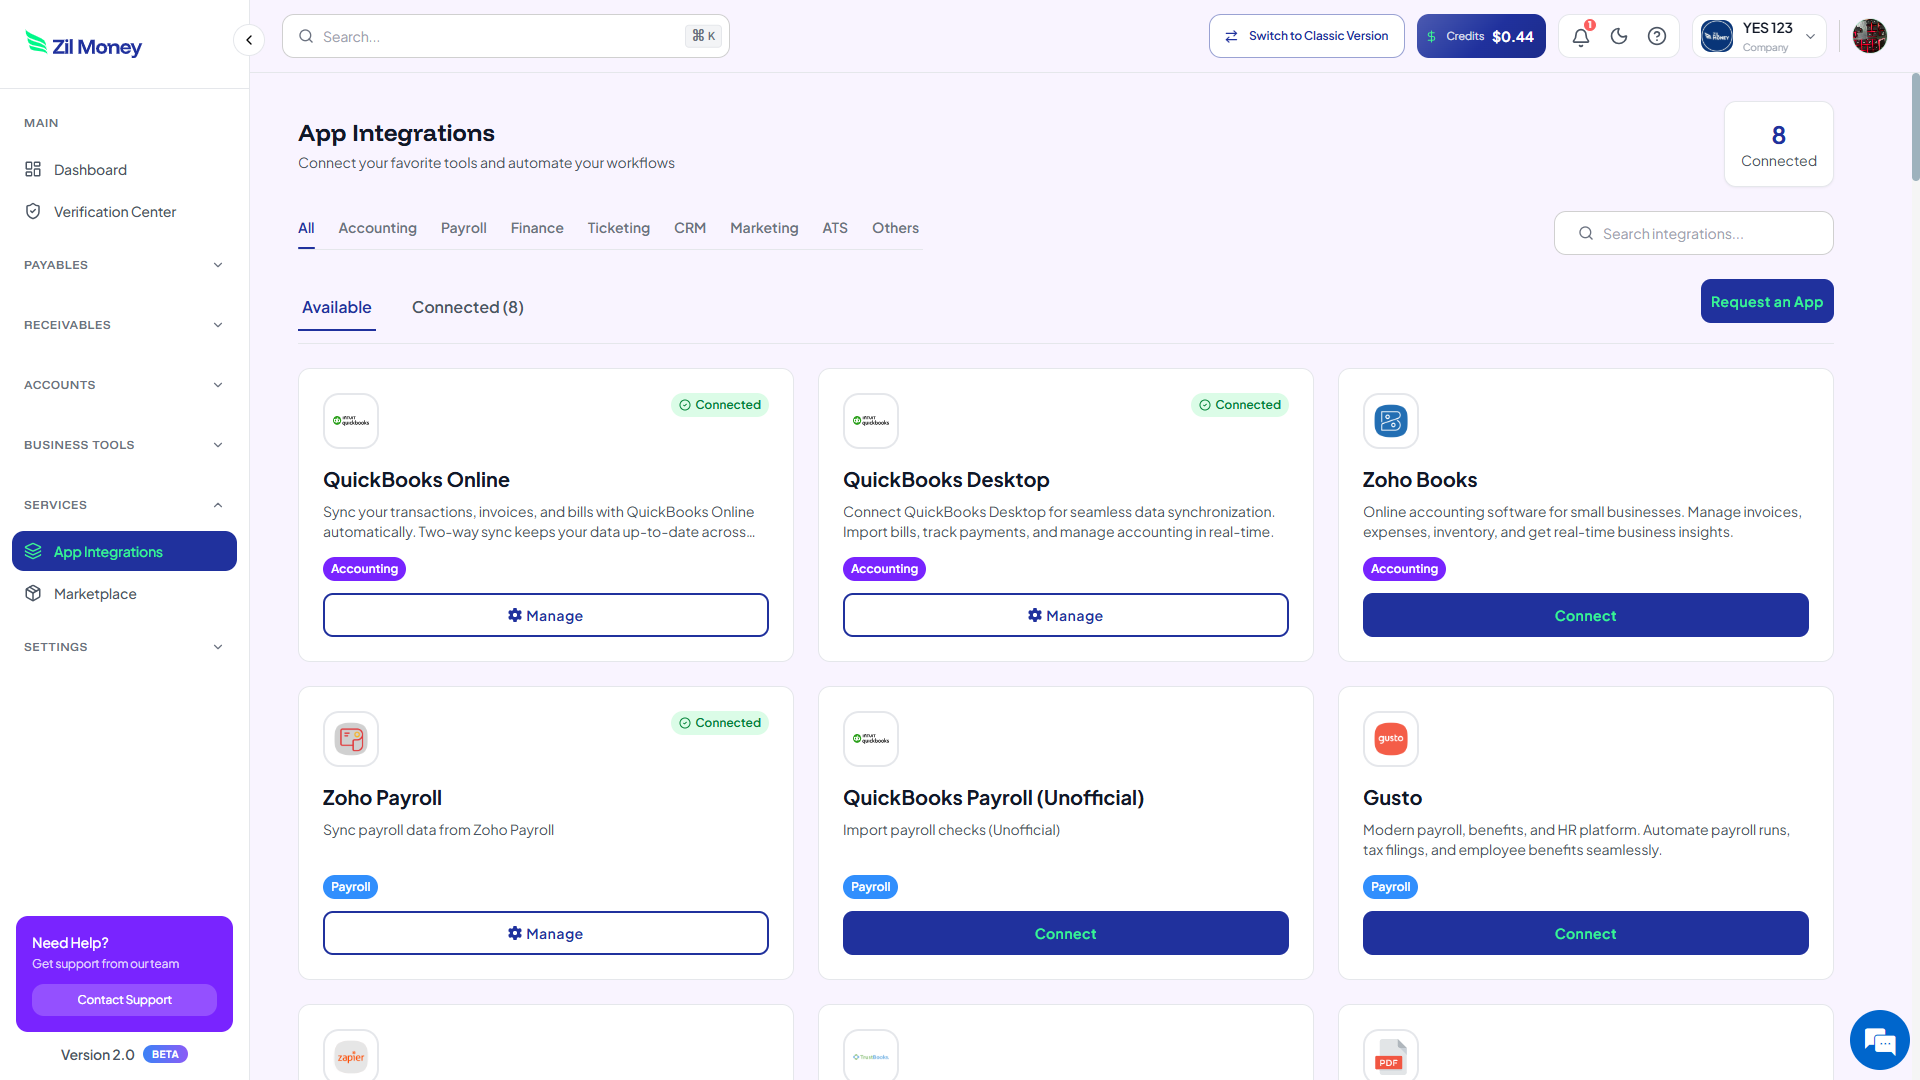
Task: Click the Request an App button
Action: pyautogui.click(x=1767, y=301)
